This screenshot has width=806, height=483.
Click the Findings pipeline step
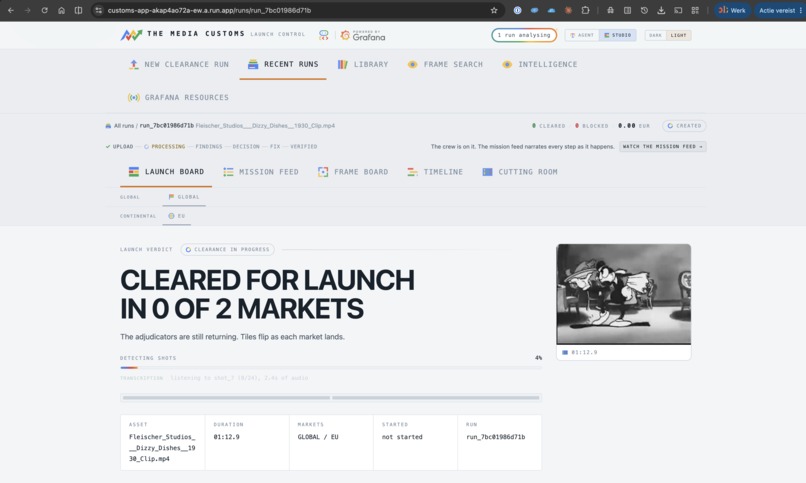pos(209,146)
